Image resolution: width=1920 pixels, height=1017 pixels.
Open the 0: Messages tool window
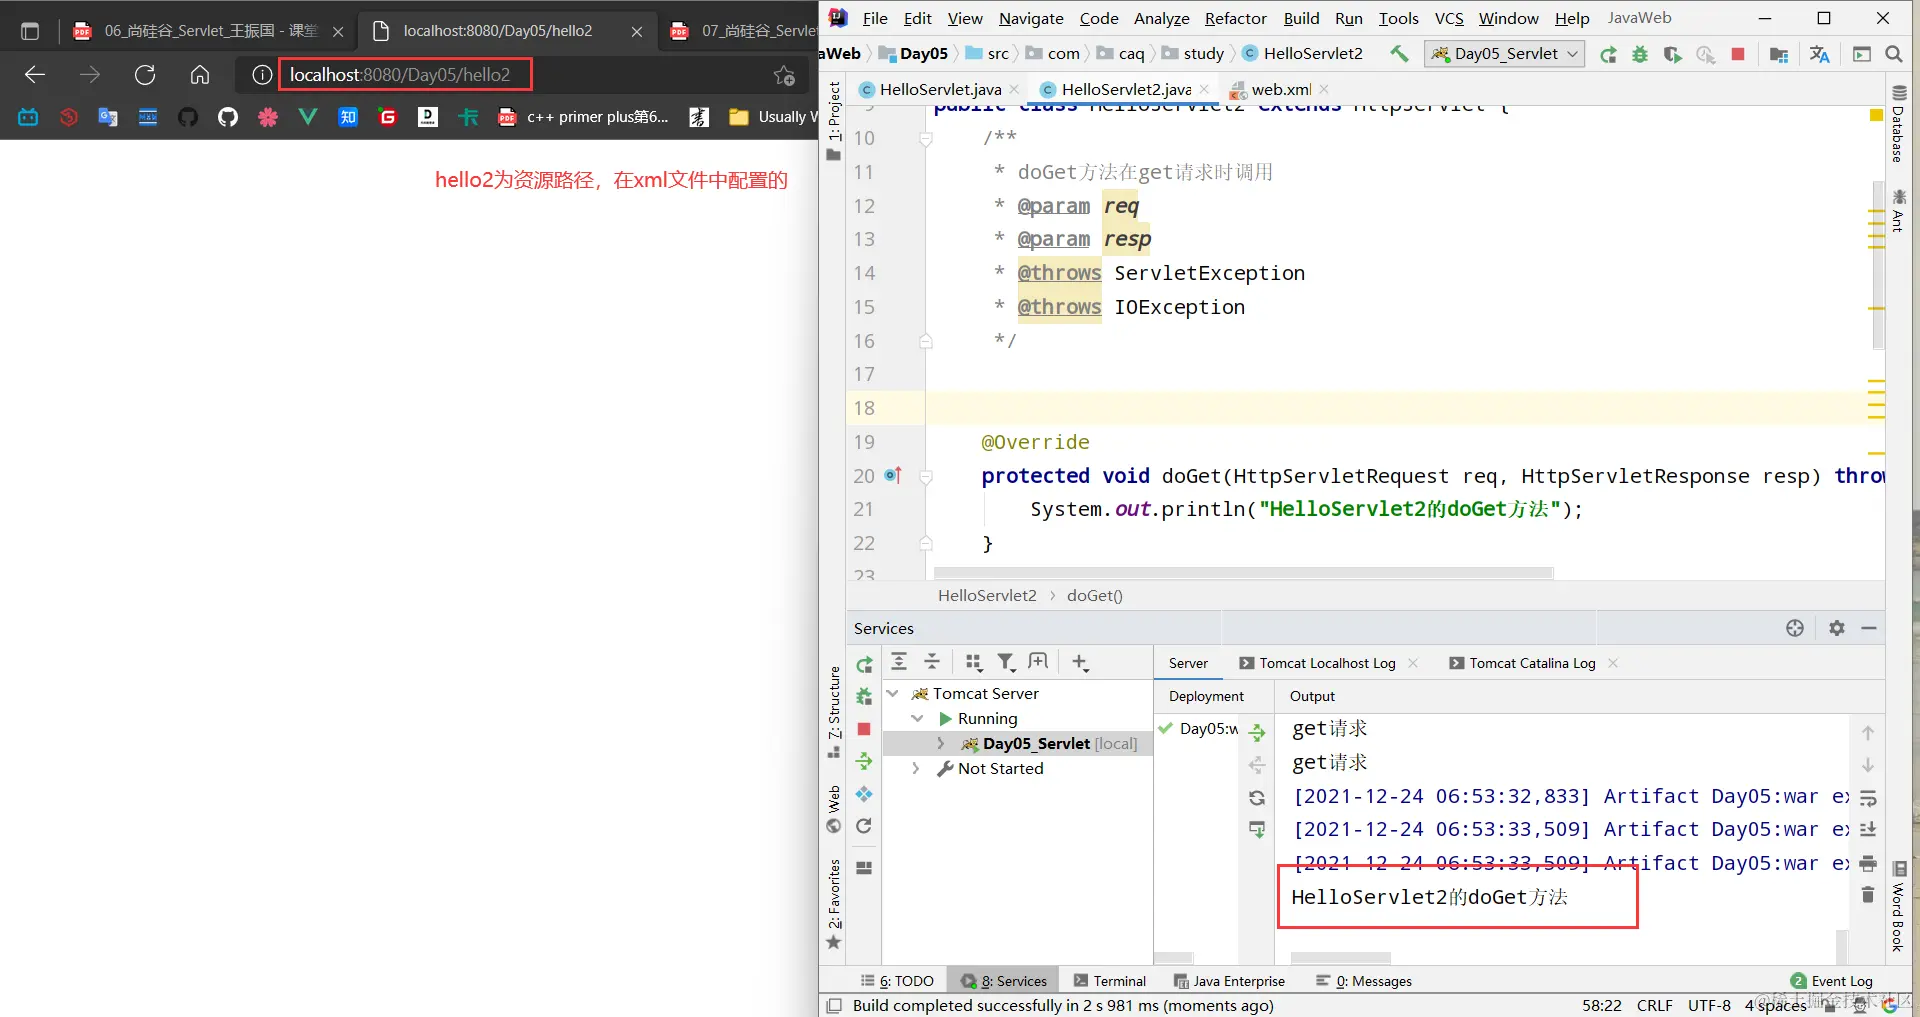[x=1364, y=981]
